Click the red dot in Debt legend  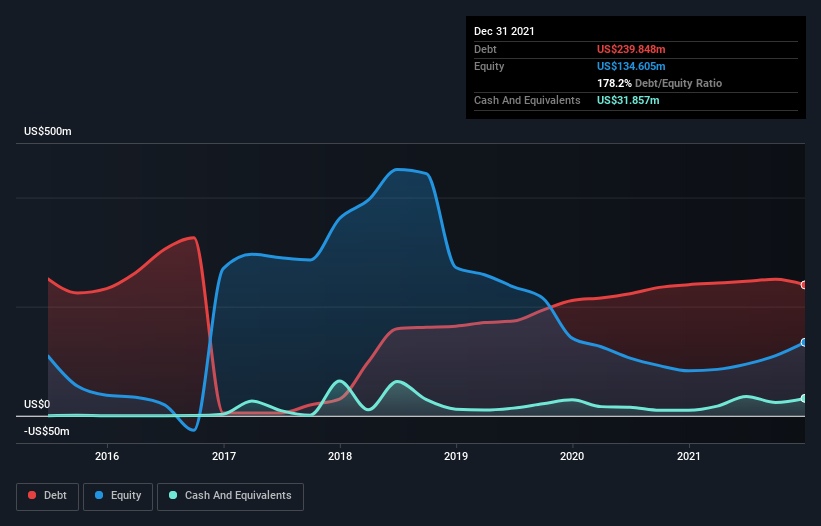point(32,495)
